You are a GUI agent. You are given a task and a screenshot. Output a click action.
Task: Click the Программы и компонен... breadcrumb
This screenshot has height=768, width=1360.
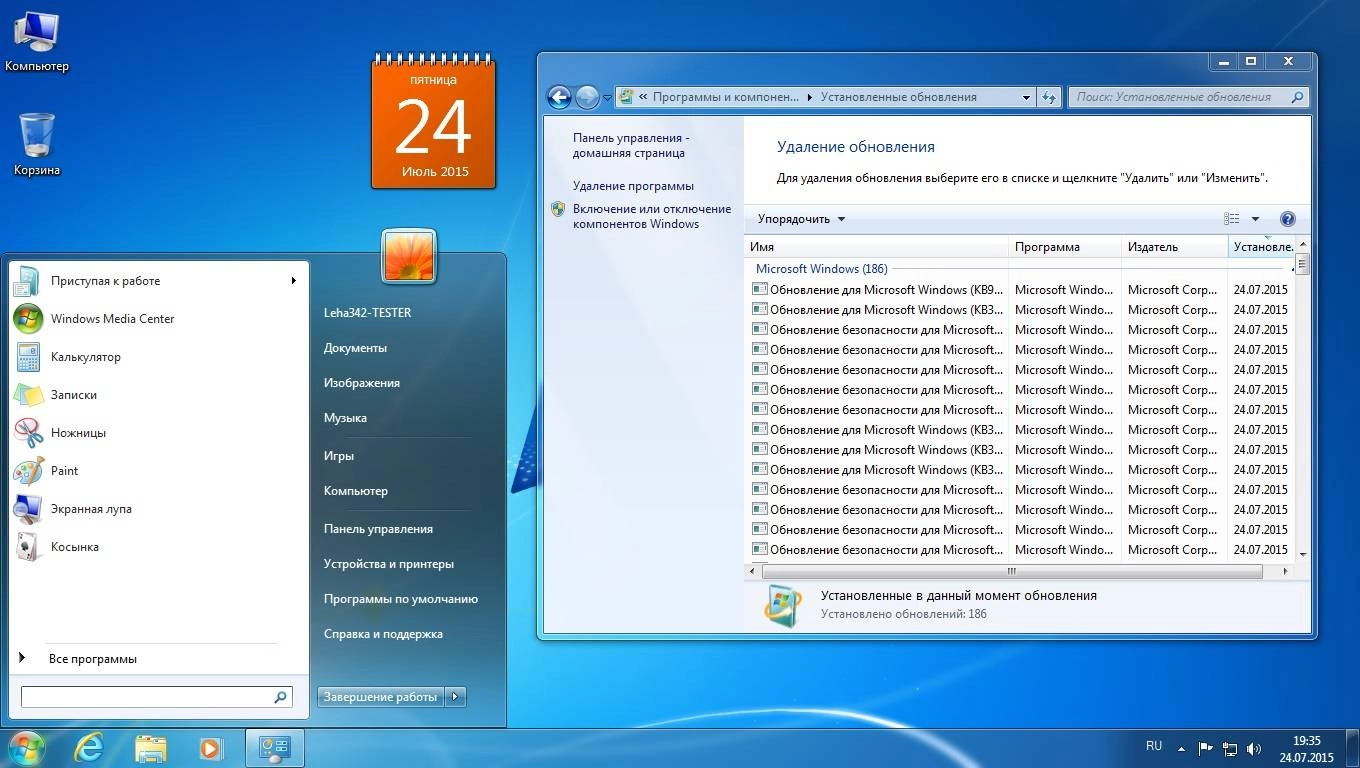[725, 97]
